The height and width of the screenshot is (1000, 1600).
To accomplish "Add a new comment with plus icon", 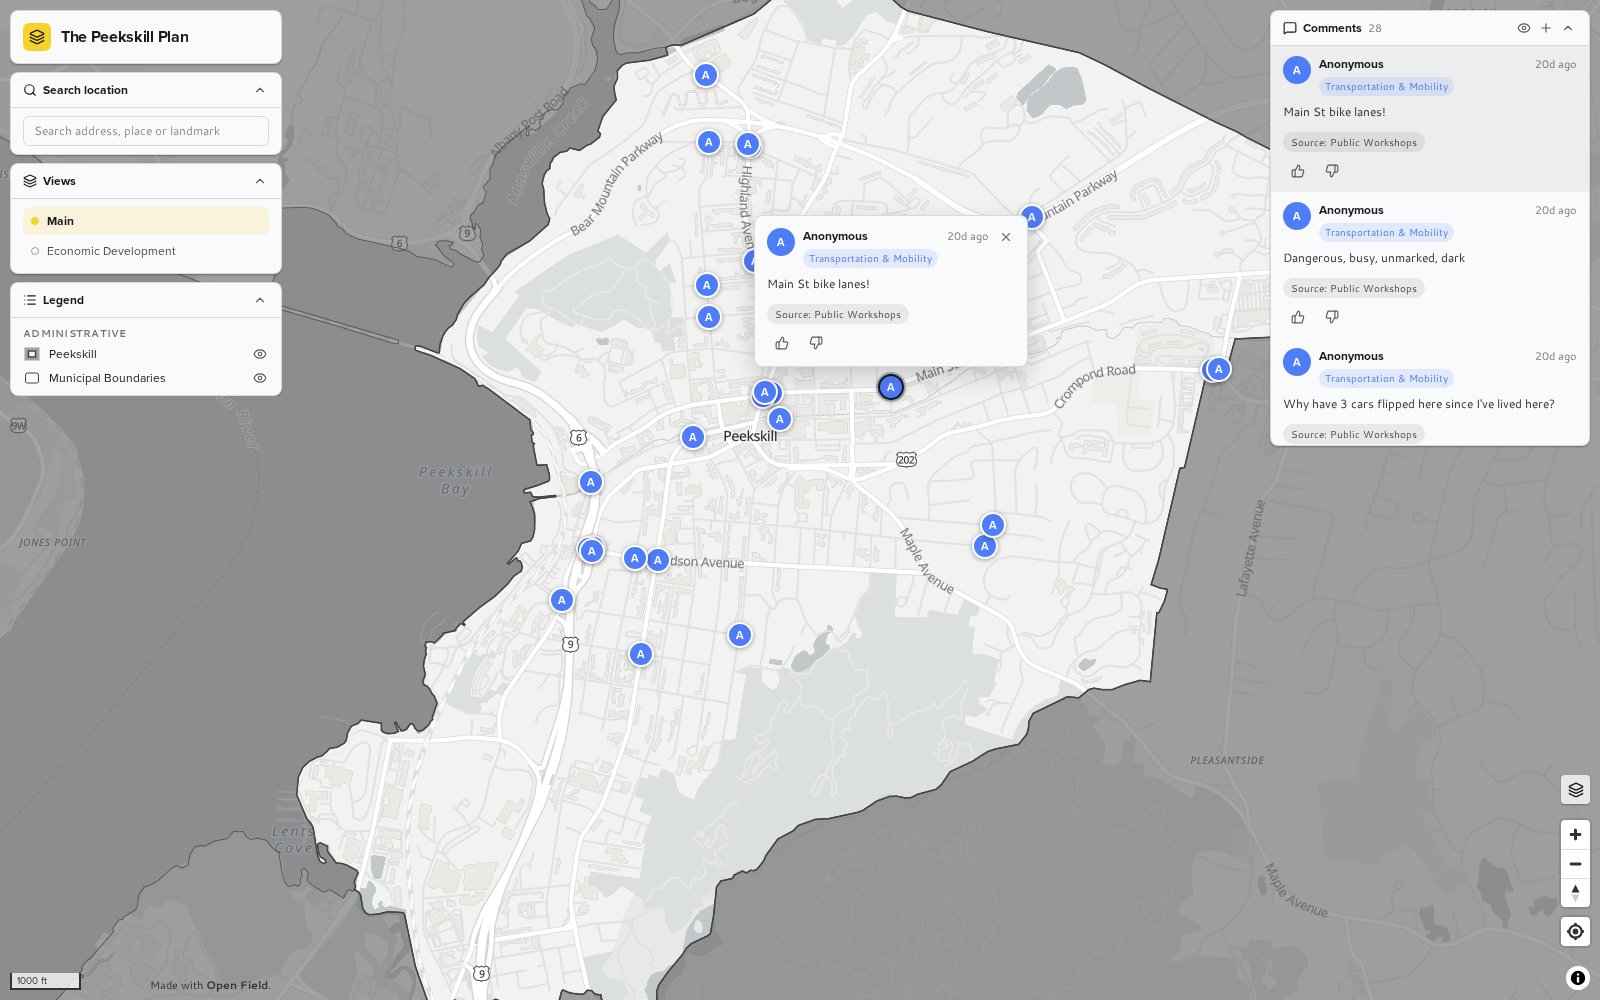I will [1546, 28].
